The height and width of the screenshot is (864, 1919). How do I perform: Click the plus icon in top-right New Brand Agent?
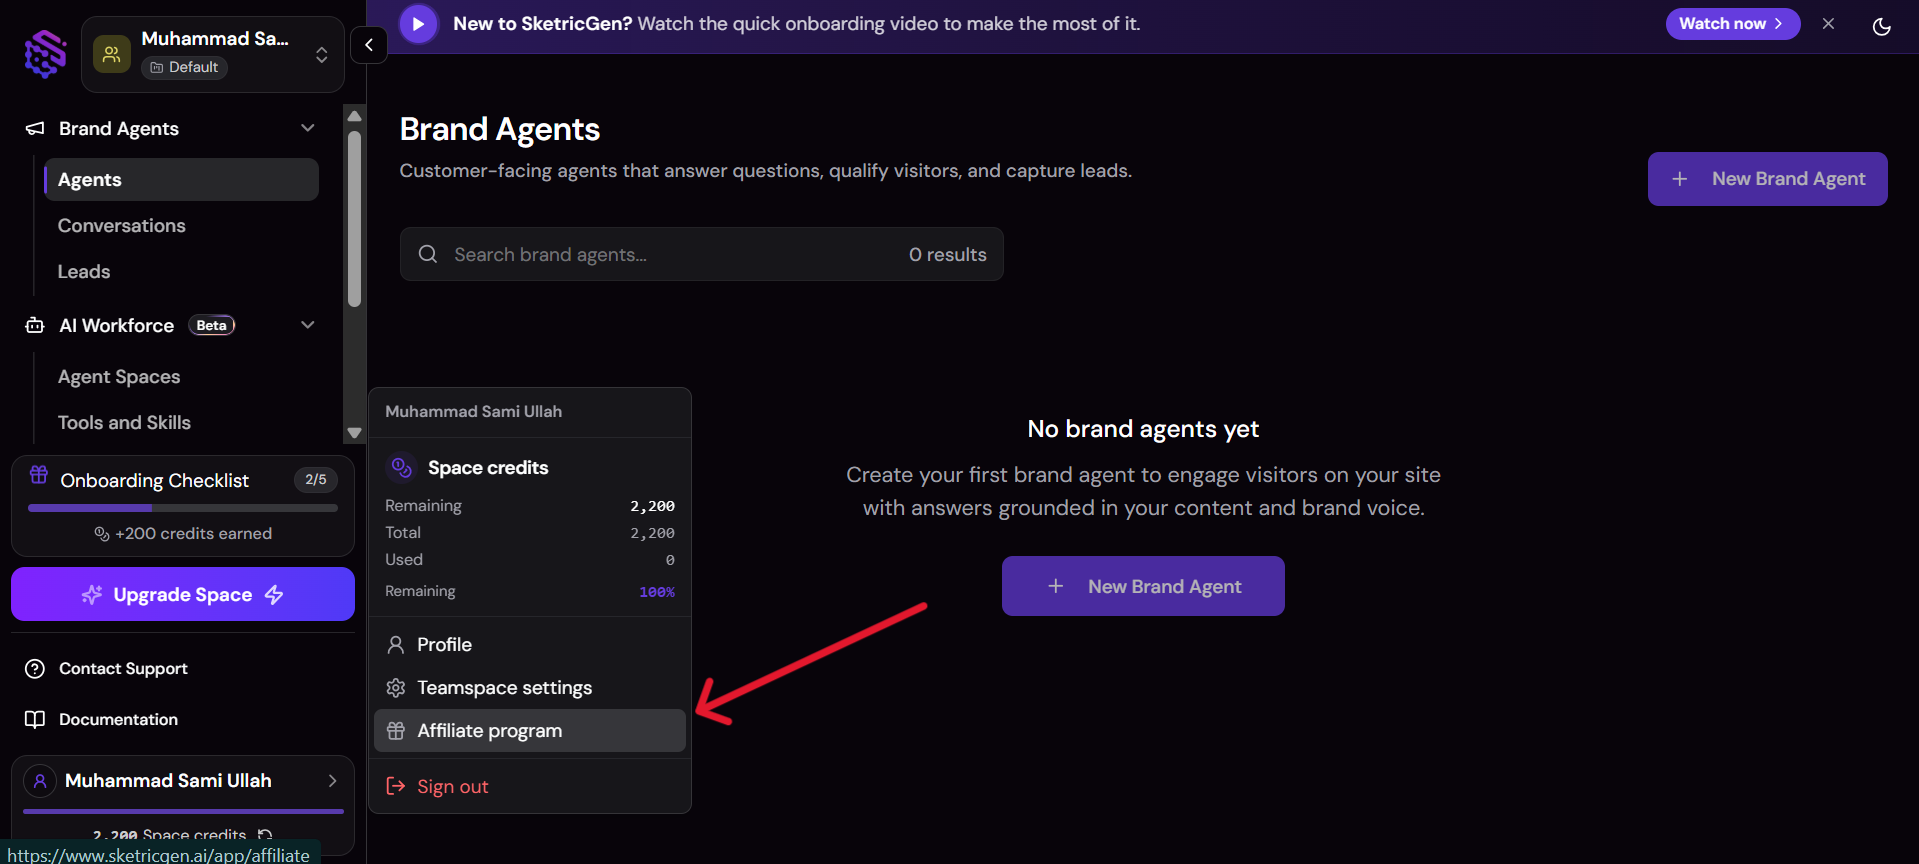point(1680,179)
